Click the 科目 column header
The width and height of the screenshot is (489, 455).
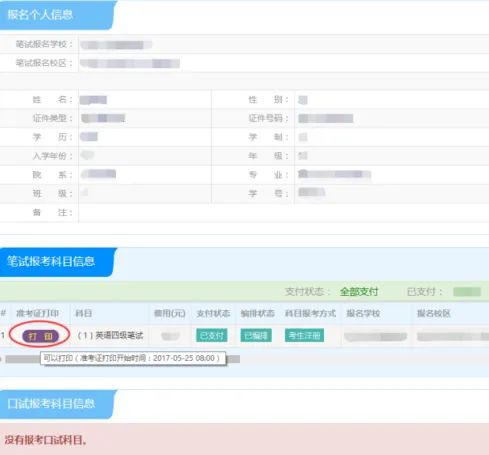[x=84, y=313]
